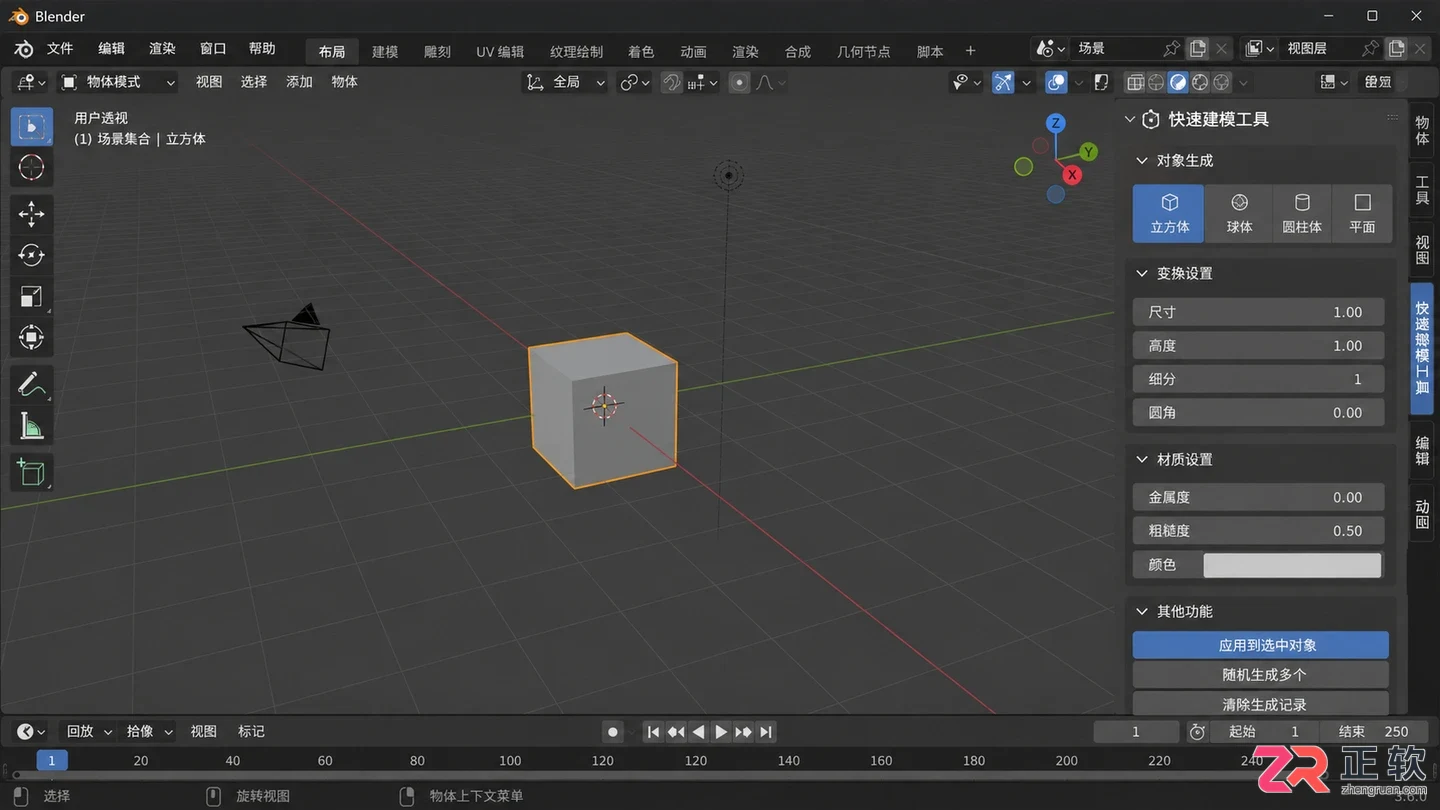Select the Scale tool
This screenshot has width=1440, height=810.
(x=32, y=297)
